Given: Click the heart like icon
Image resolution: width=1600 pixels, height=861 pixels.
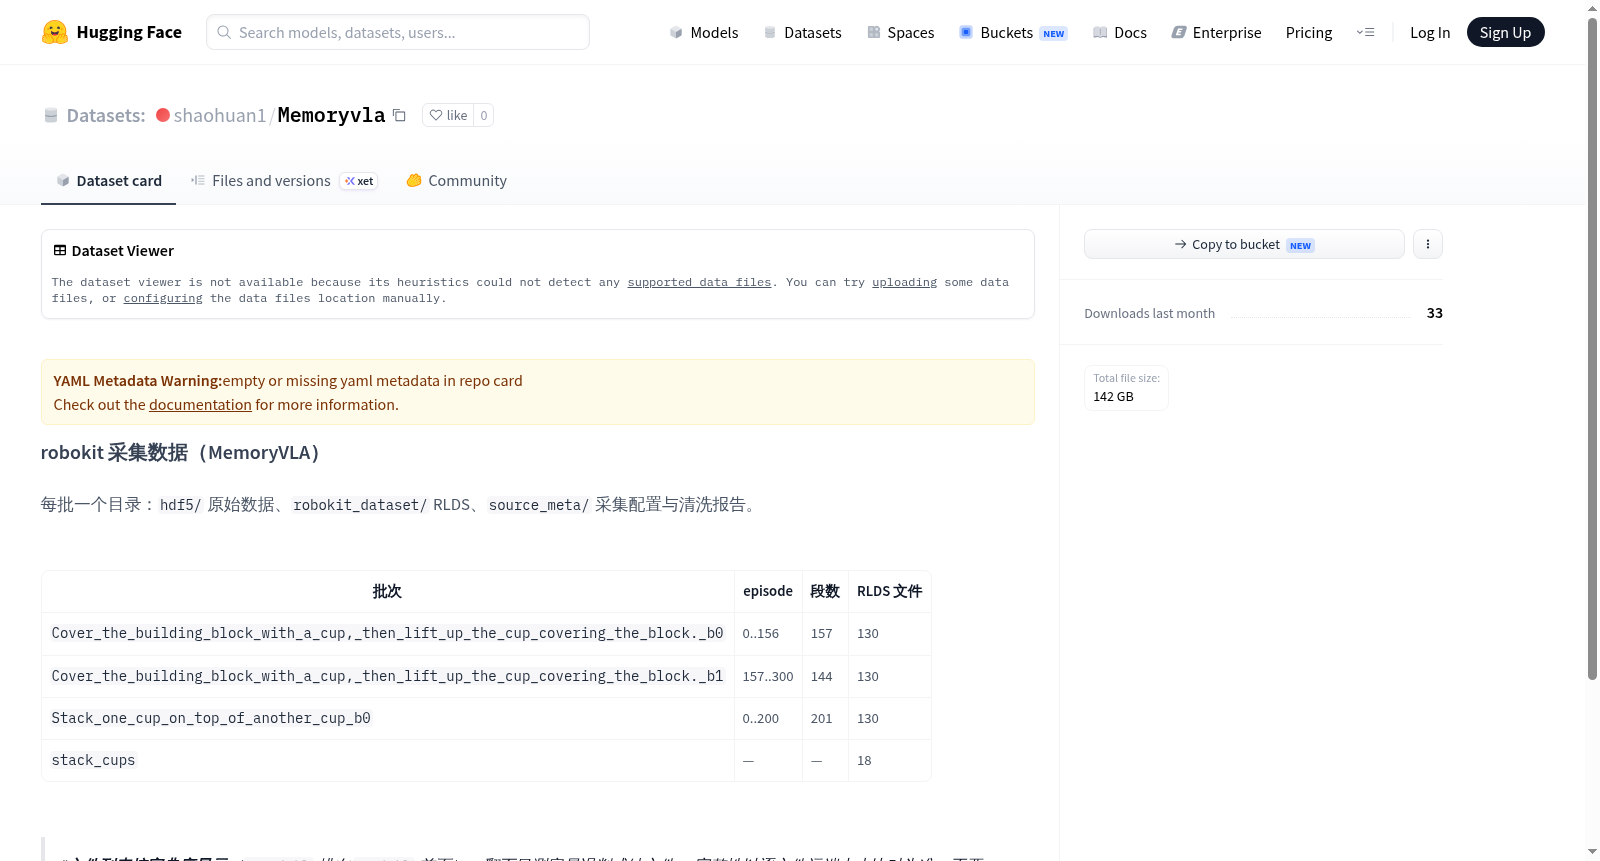Looking at the screenshot, I should pyautogui.click(x=436, y=115).
